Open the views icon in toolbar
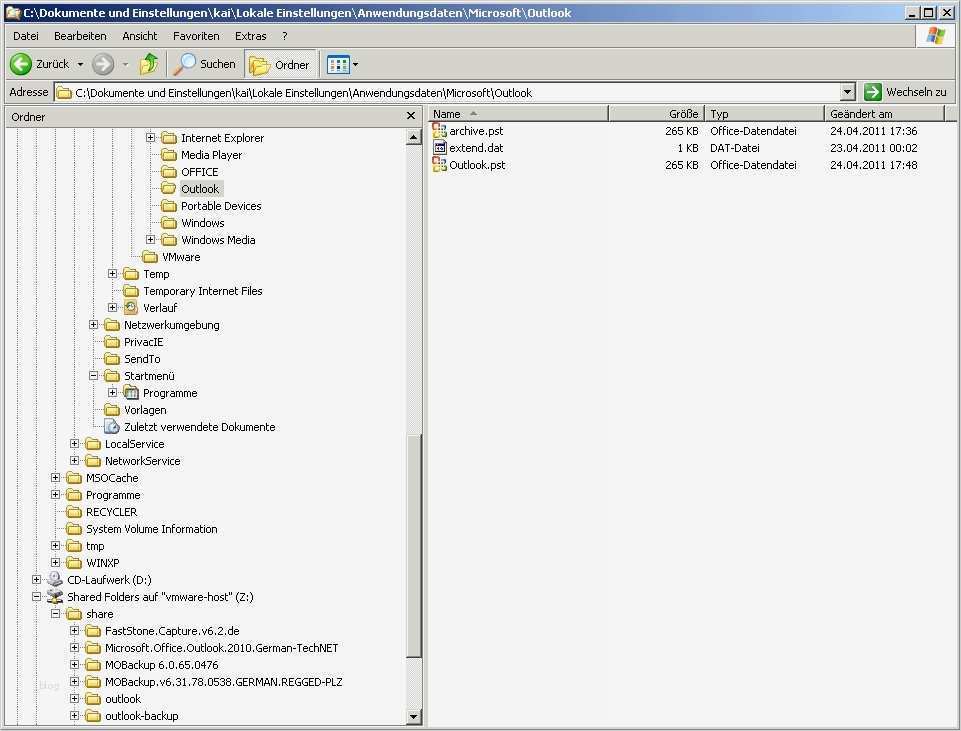This screenshot has height=731, width=961. pyautogui.click(x=338, y=64)
